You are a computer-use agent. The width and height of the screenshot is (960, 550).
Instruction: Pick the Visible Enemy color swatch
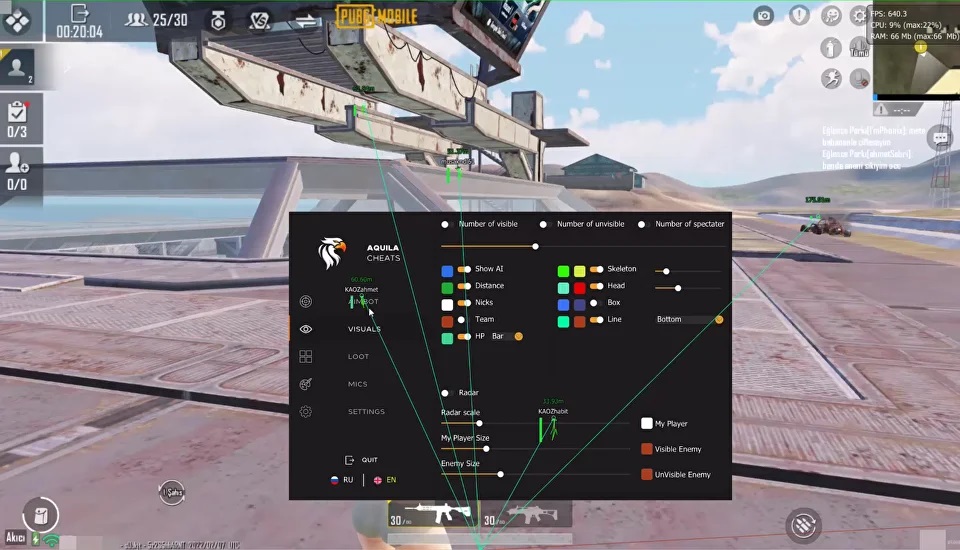pyautogui.click(x=647, y=449)
